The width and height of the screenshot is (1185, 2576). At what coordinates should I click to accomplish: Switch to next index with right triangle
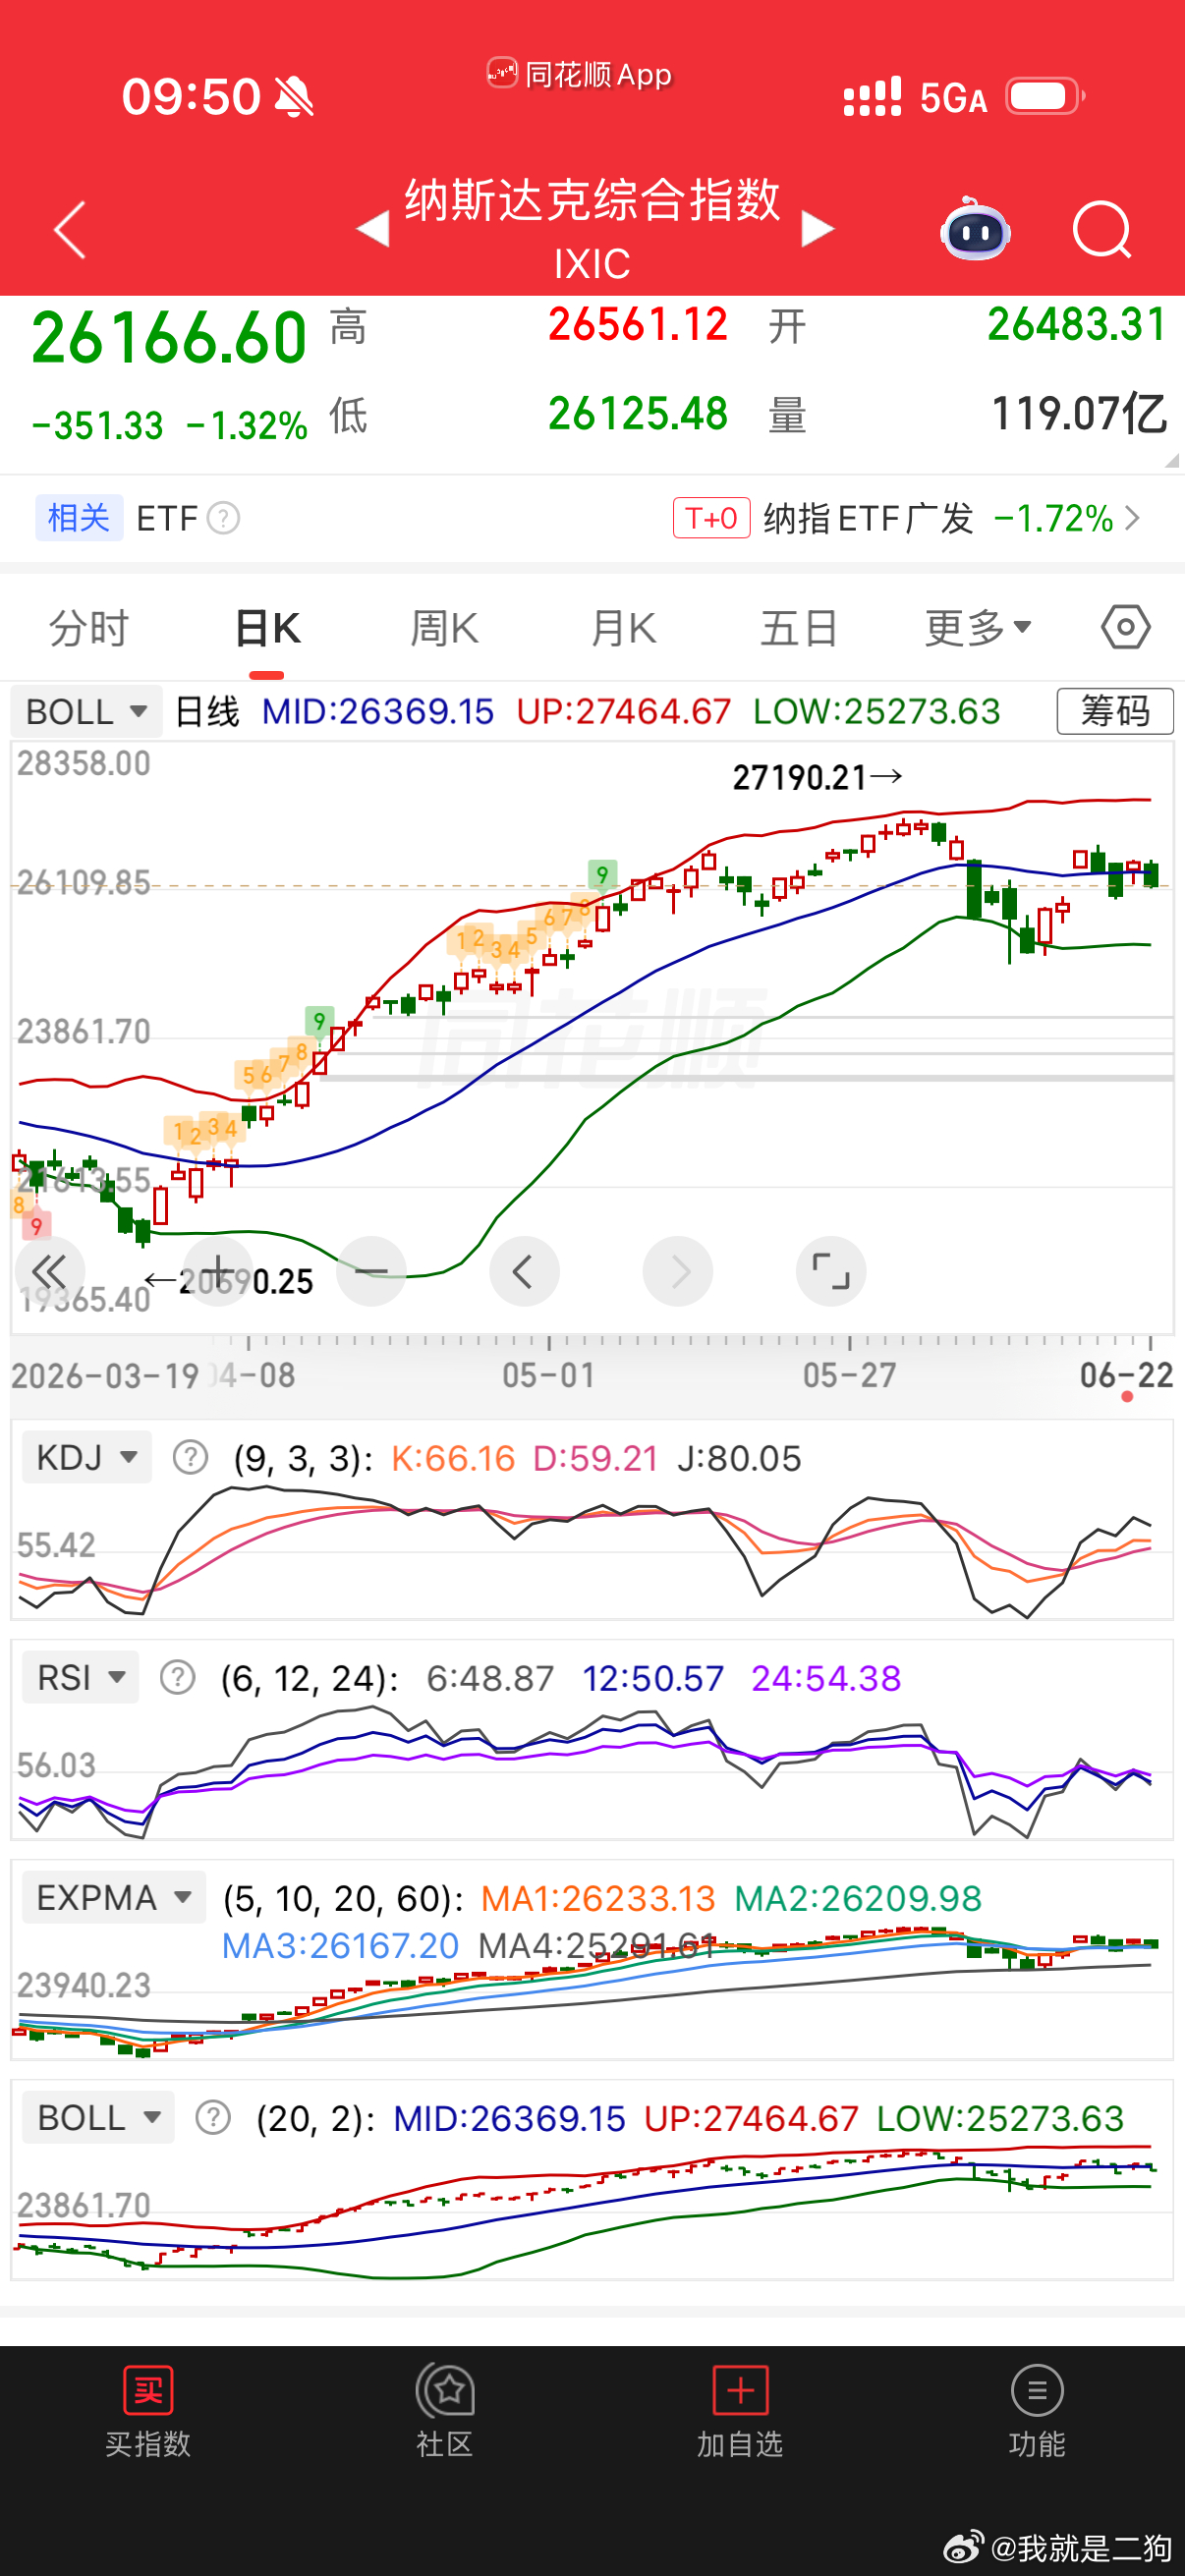(x=817, y=228)
